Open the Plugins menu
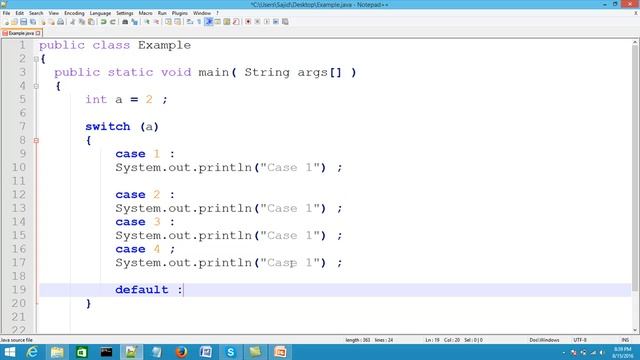The image size is (640, 360). [x=180, y=13]
